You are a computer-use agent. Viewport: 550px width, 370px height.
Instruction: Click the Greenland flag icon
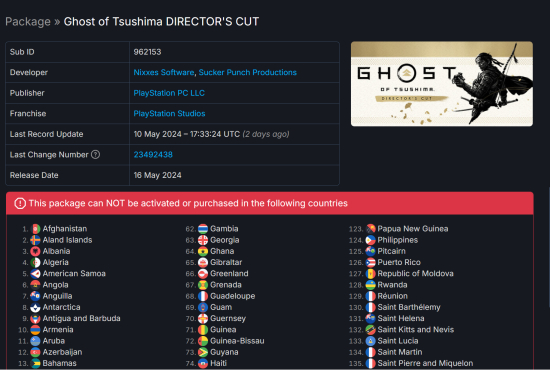tap(203, 274)
